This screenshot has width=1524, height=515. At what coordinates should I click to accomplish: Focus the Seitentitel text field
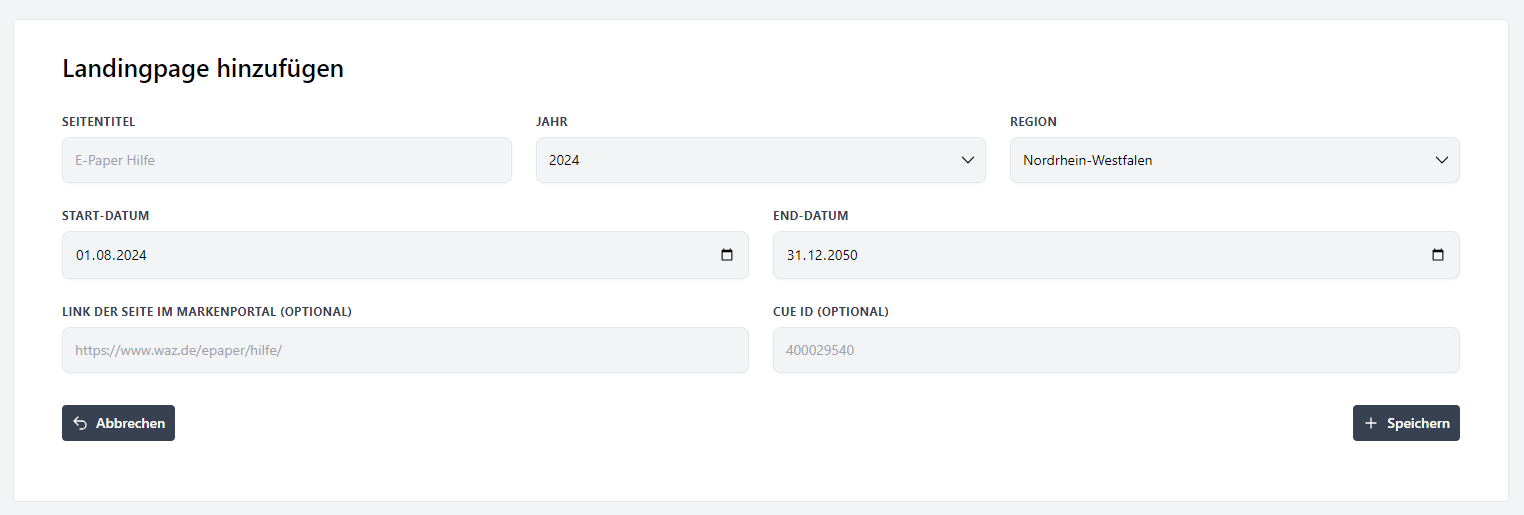pyautogui.click(x=286, y=160)
